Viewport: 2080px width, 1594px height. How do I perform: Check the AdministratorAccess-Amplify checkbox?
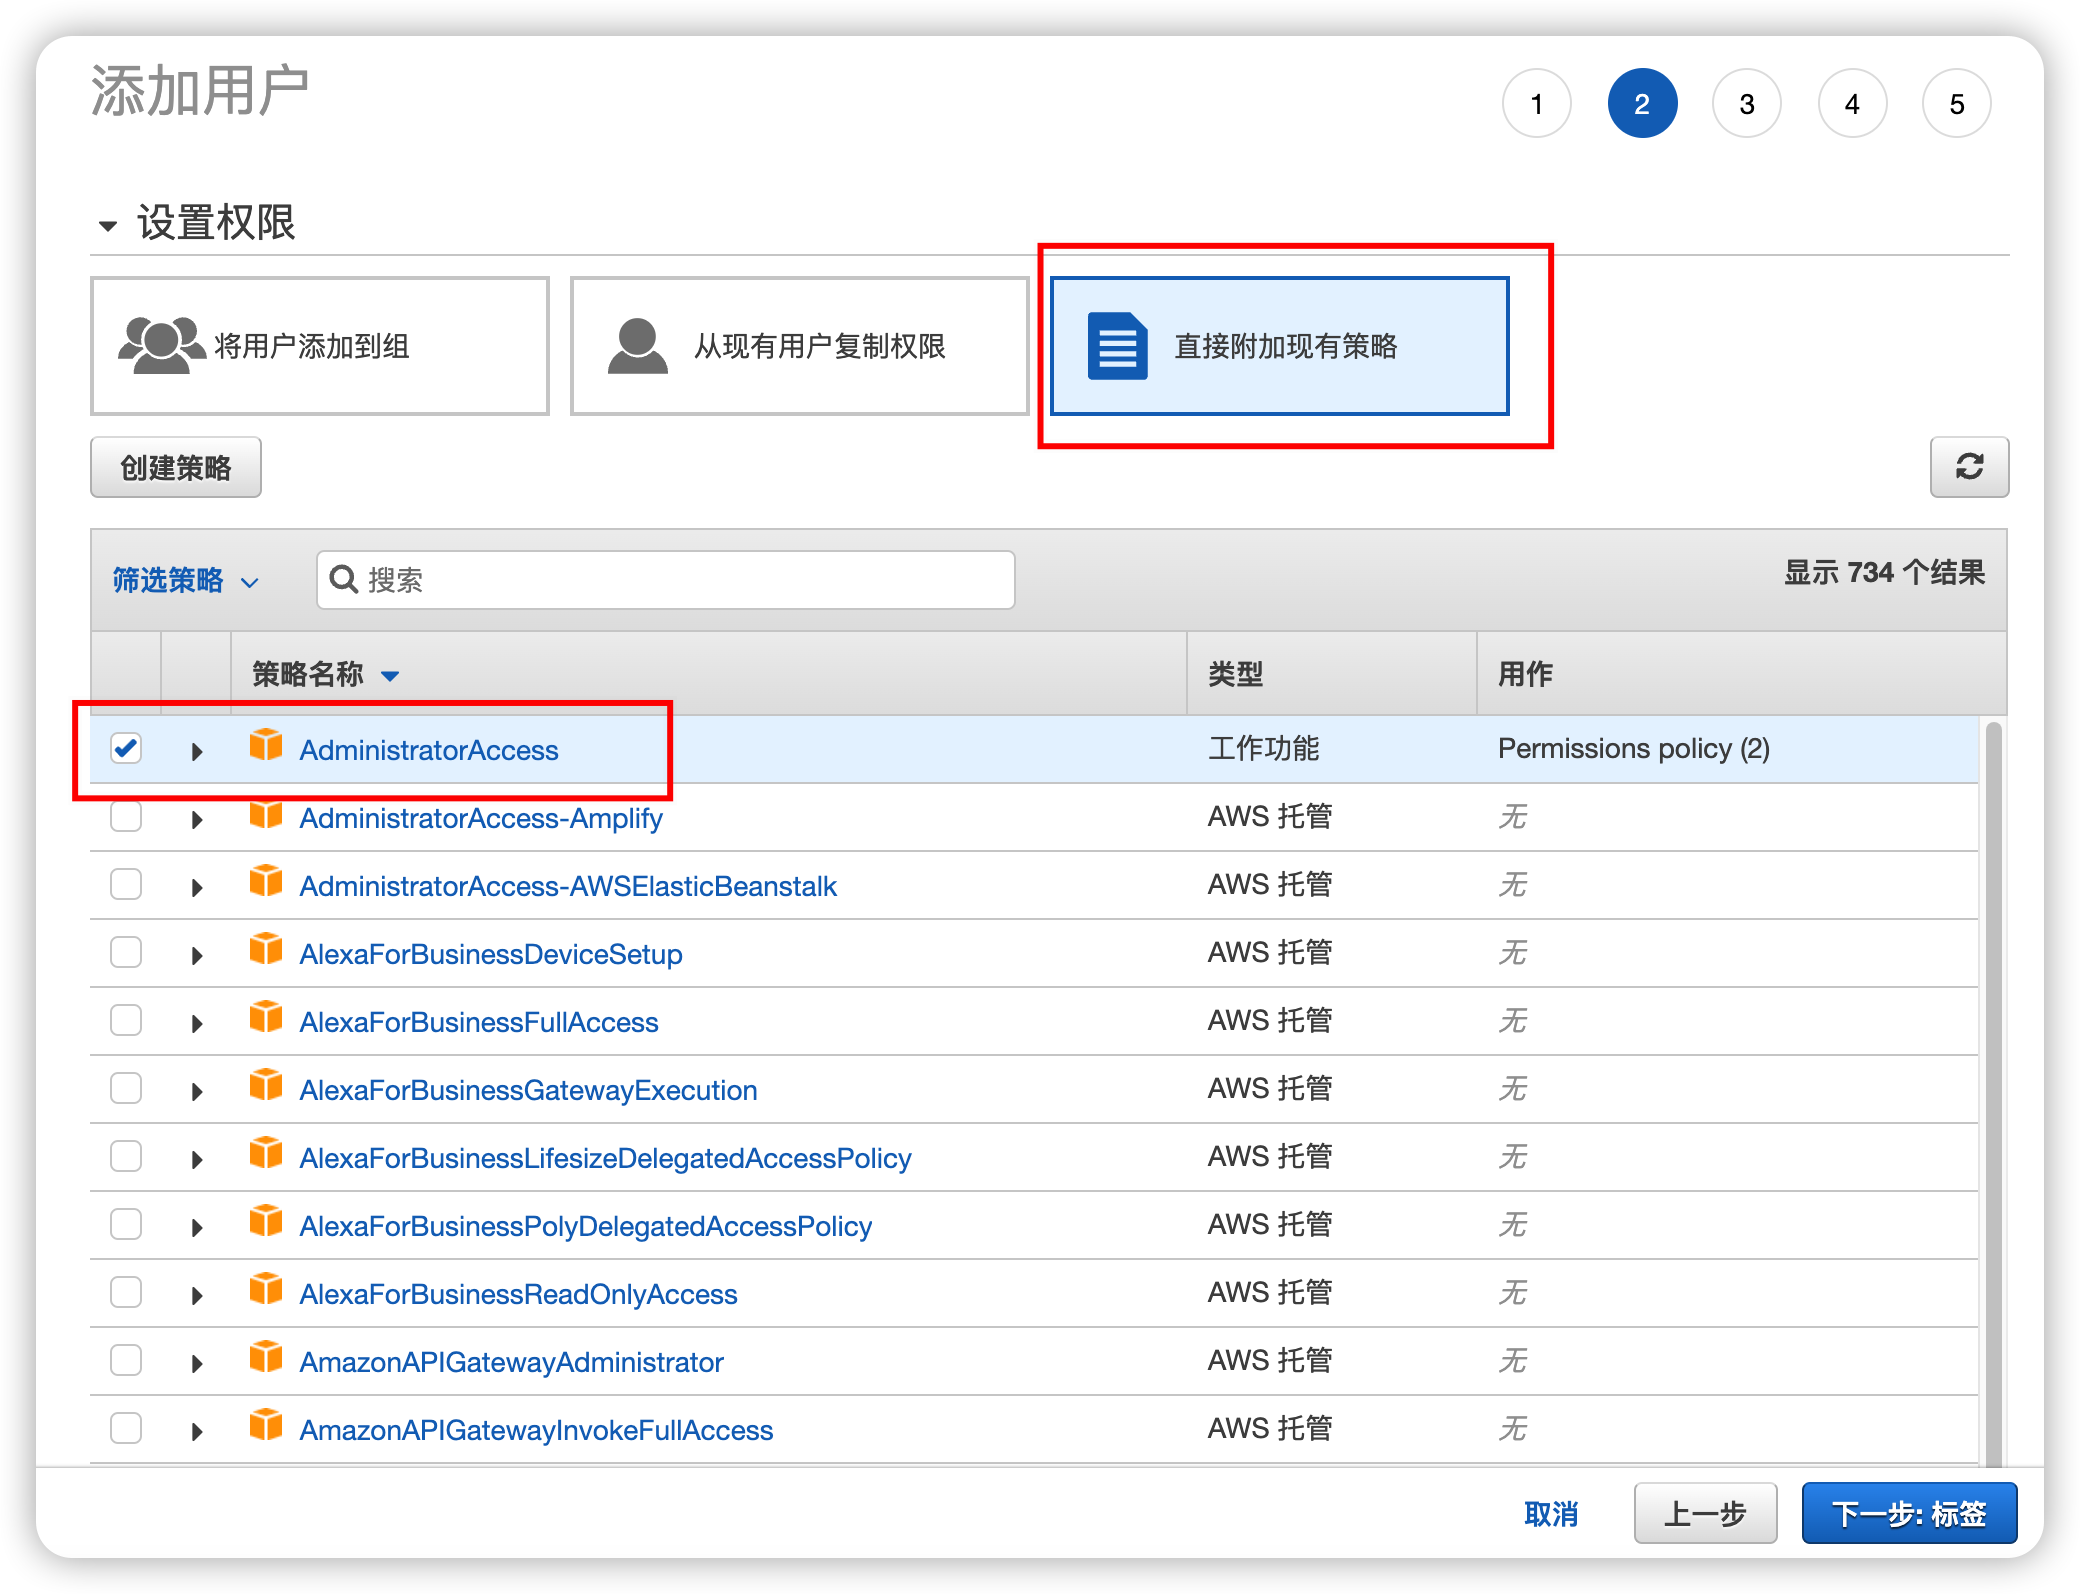[x=126, y=816]
